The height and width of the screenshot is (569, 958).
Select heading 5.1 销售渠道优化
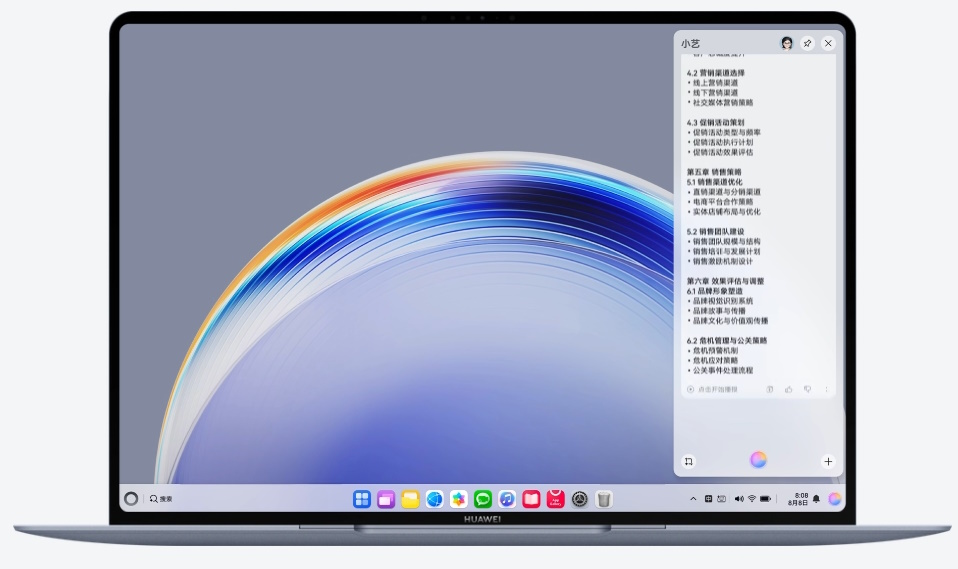[714, 182]
